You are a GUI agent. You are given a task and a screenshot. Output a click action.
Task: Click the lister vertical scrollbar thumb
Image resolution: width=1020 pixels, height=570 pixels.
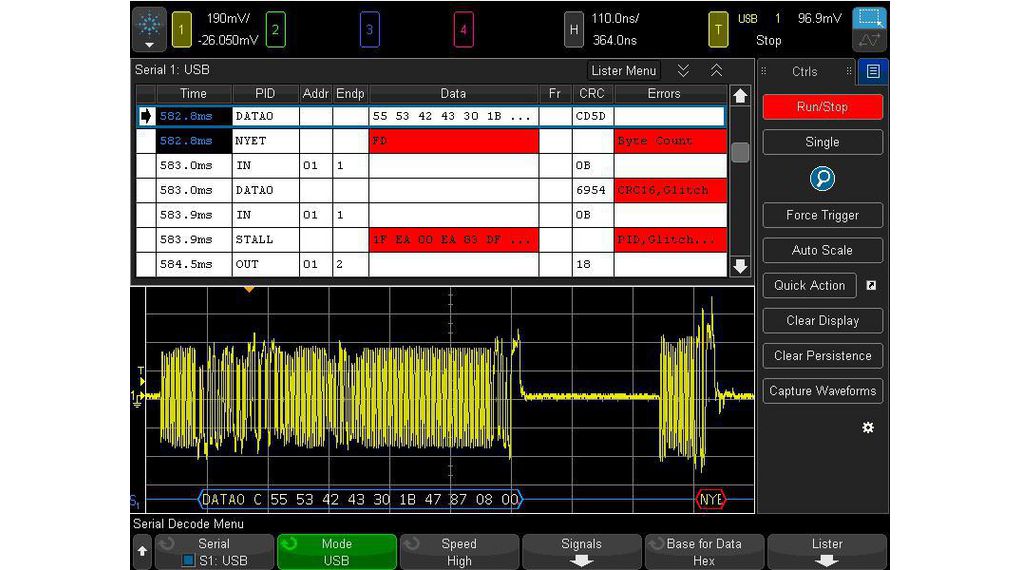740,152
